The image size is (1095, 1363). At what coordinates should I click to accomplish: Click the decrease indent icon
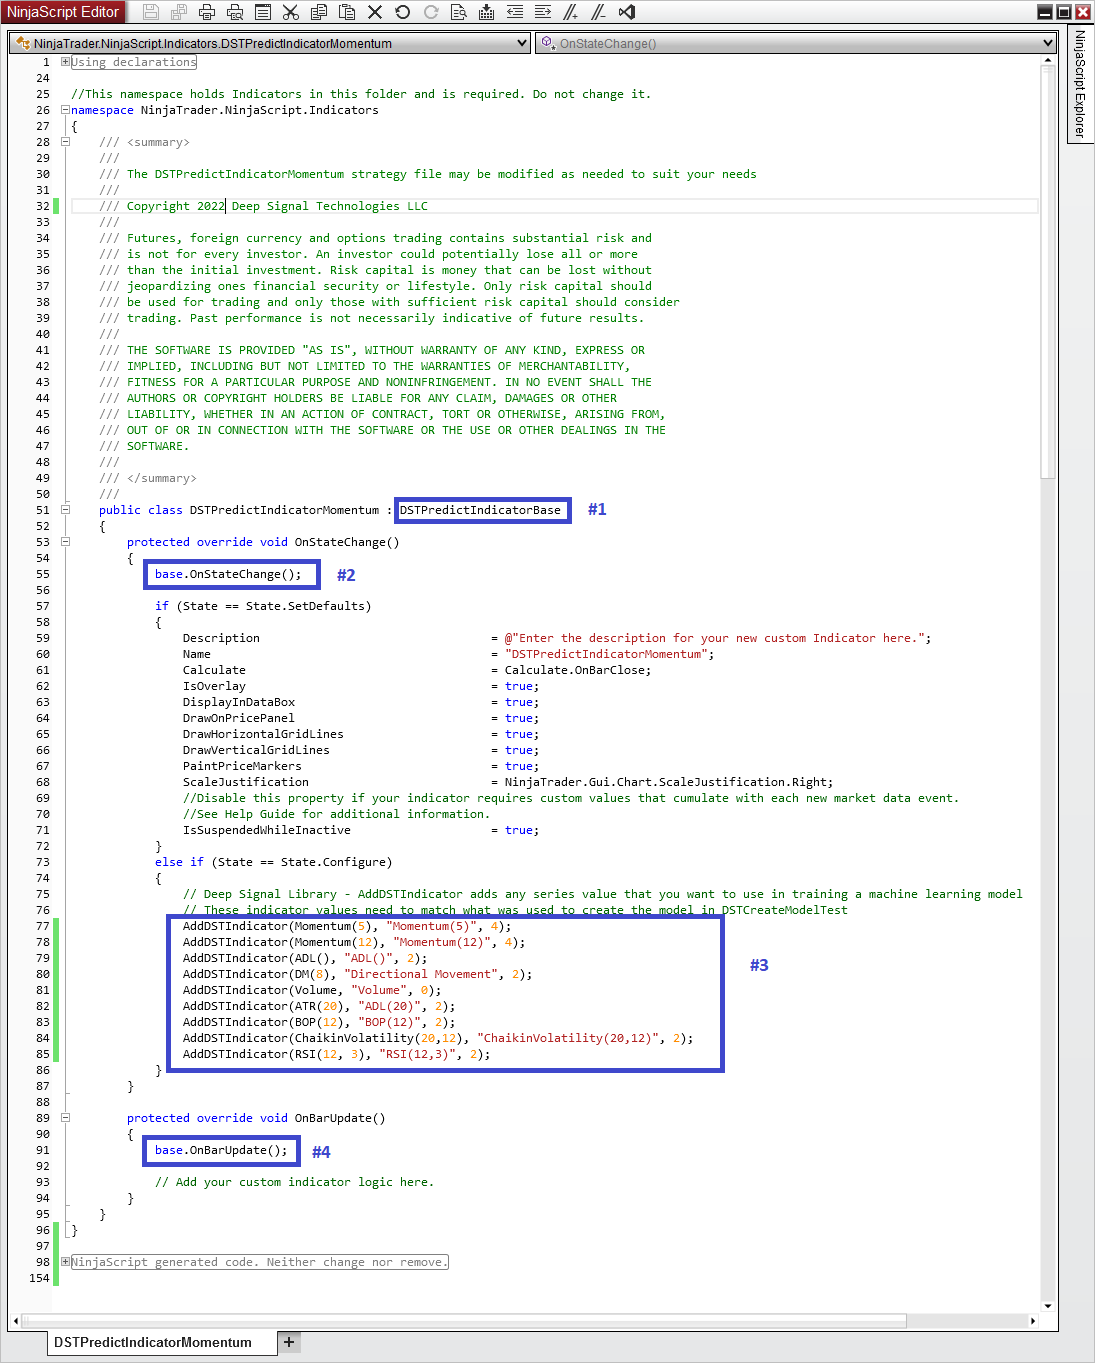coord(515,12)
